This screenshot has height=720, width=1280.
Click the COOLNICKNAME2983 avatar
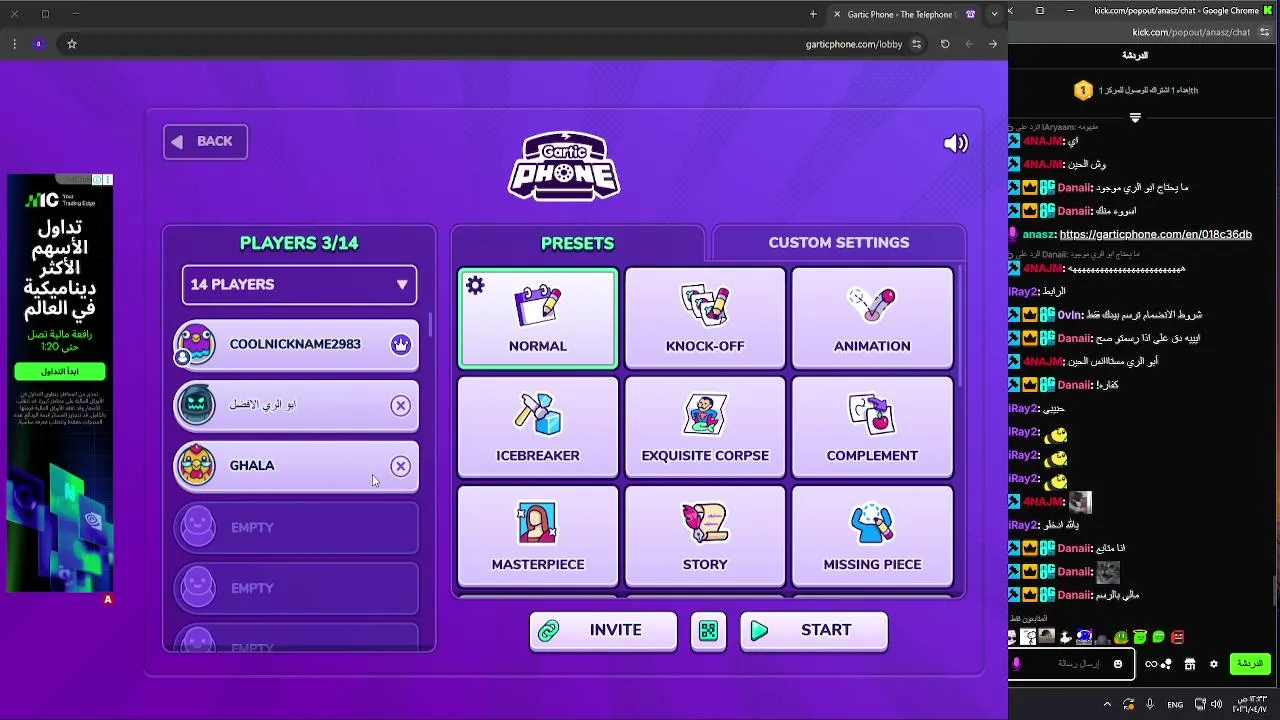pyautogui.click(x=196, y=344)
